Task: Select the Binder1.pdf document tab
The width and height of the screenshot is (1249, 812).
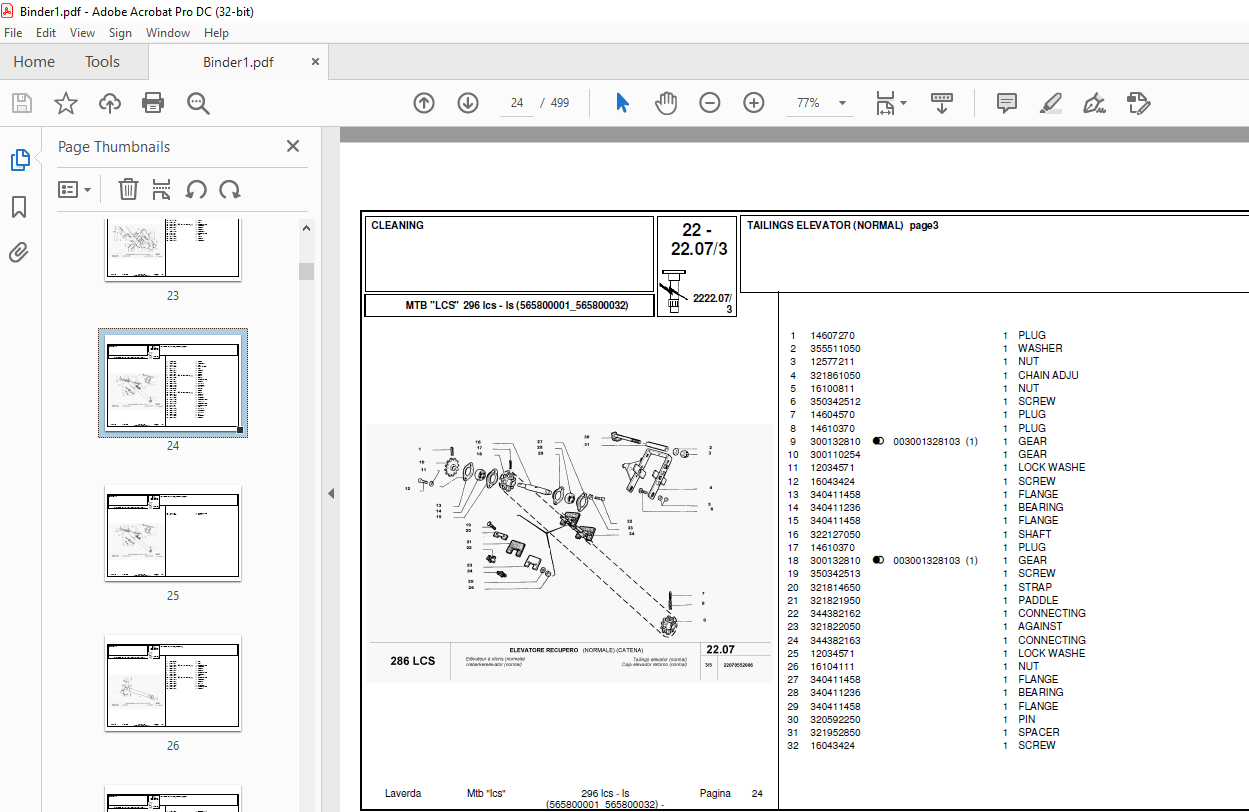Action: [238, 62]
